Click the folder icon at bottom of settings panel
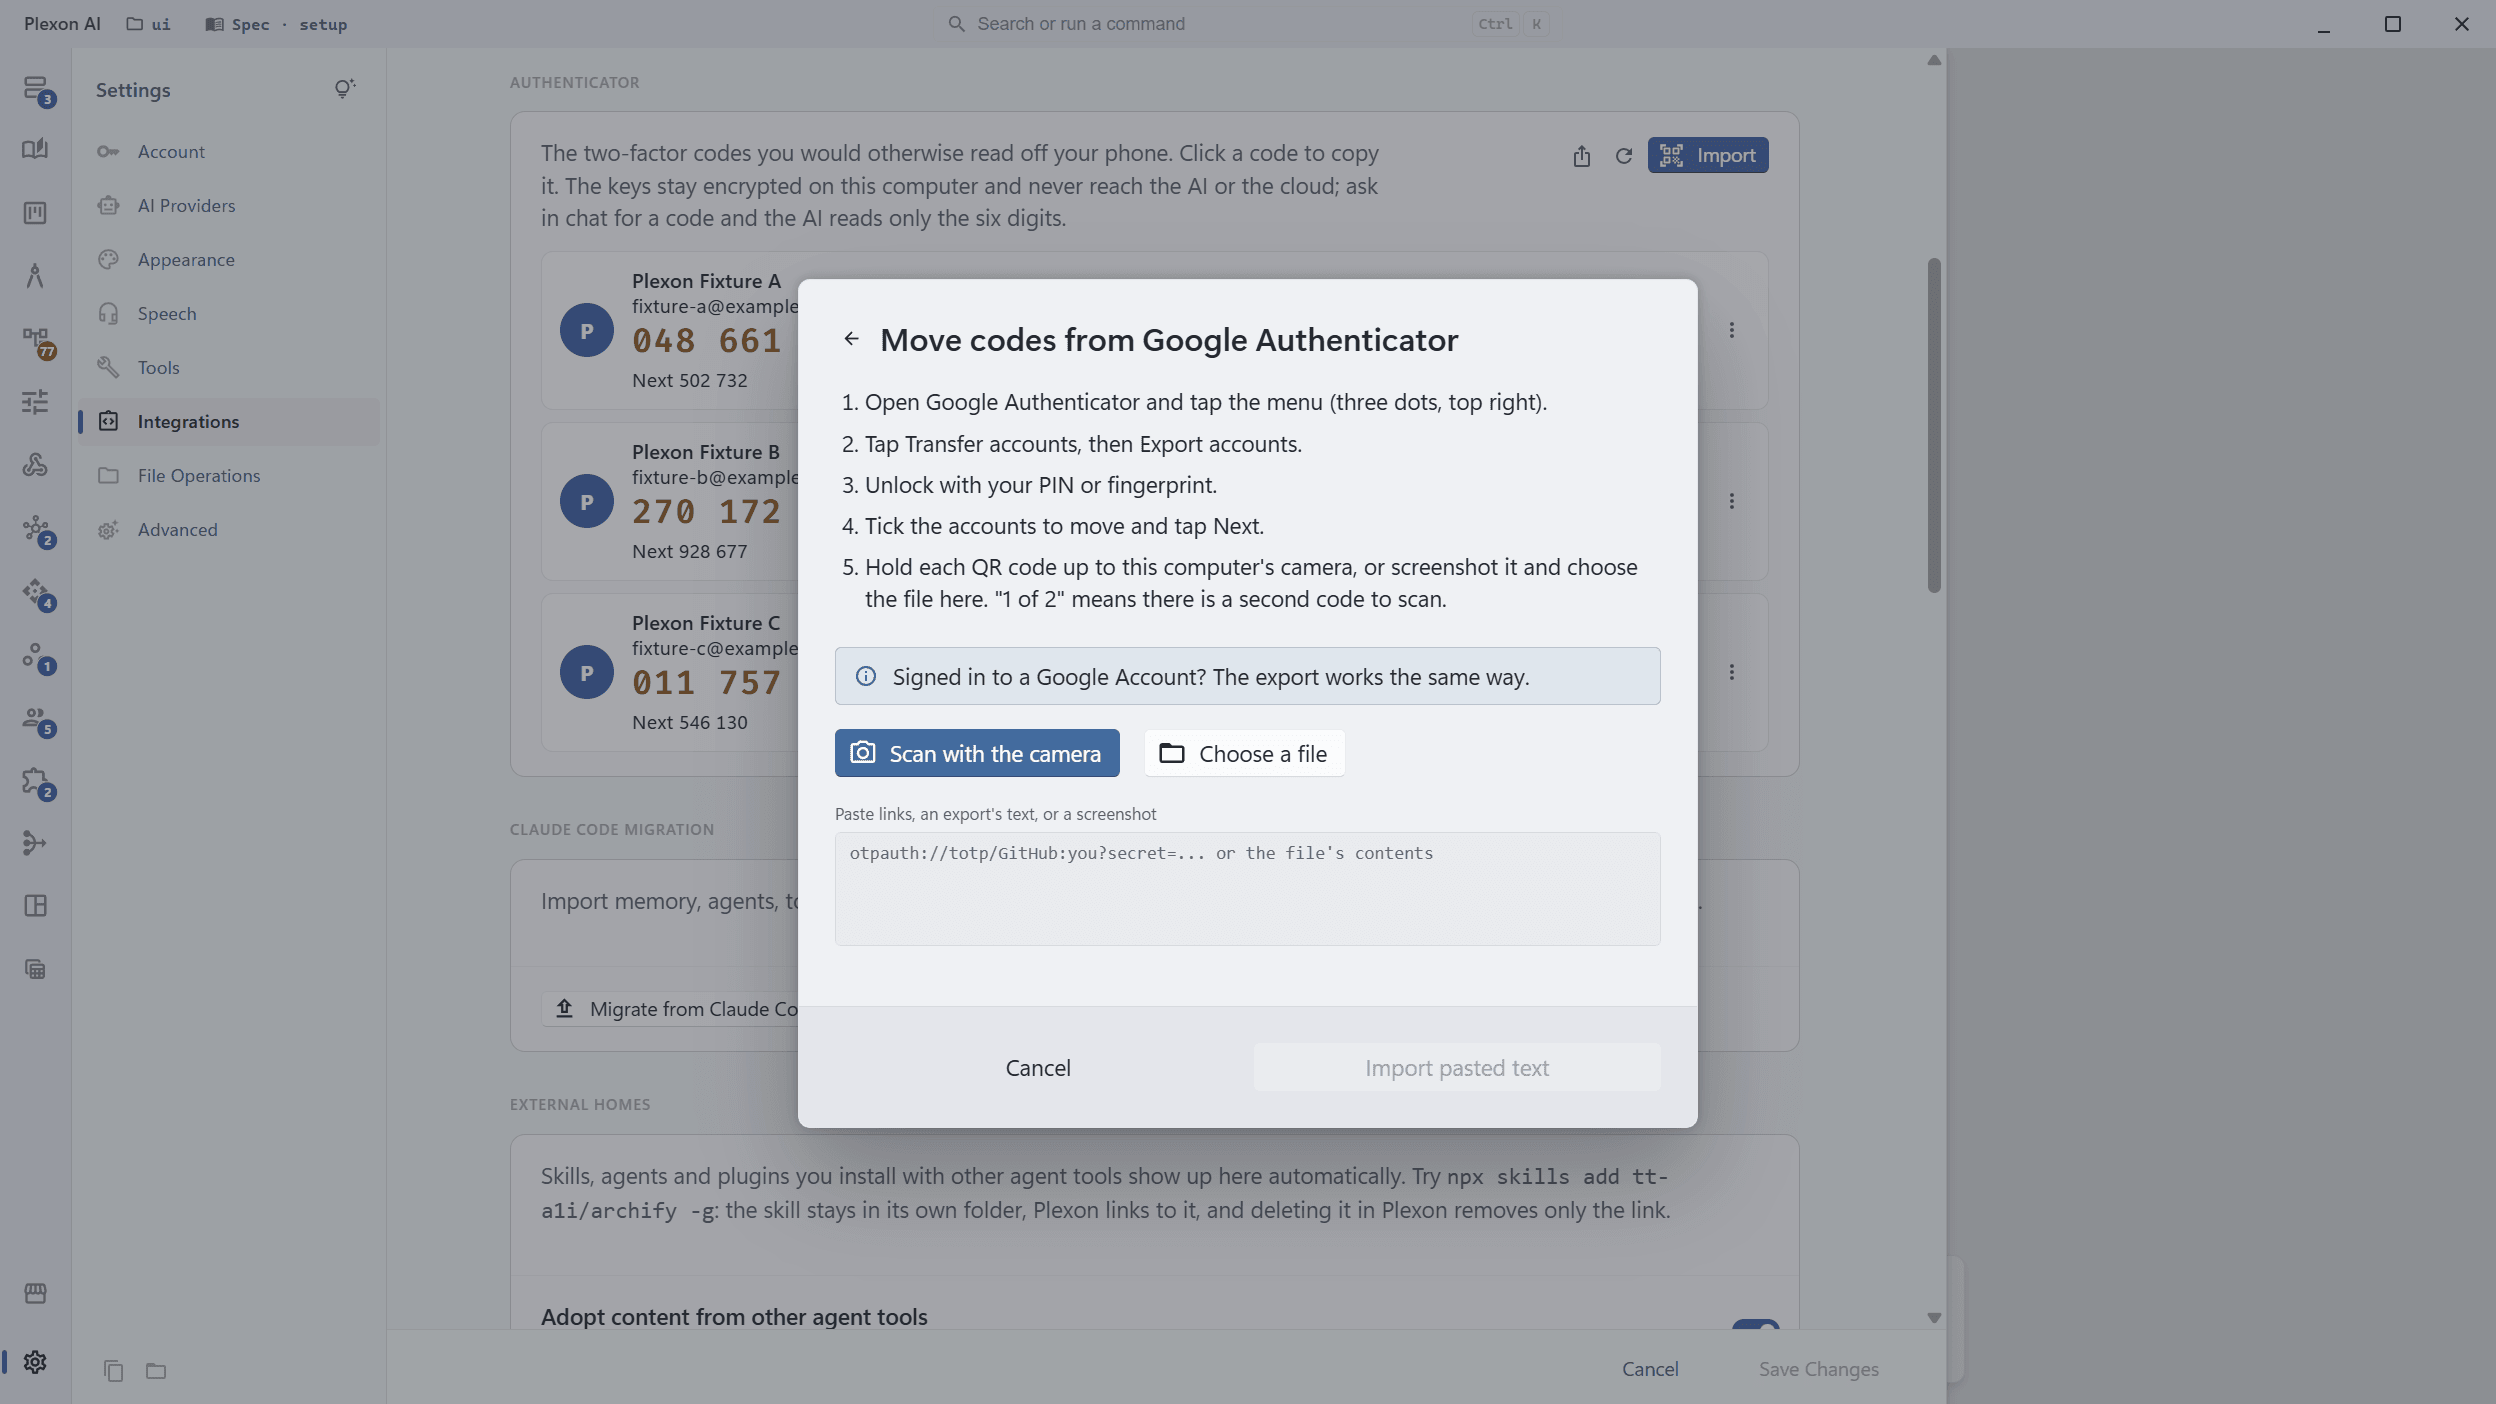The width and height of the screenshot is (2496, 1404). pos(156,1371)
